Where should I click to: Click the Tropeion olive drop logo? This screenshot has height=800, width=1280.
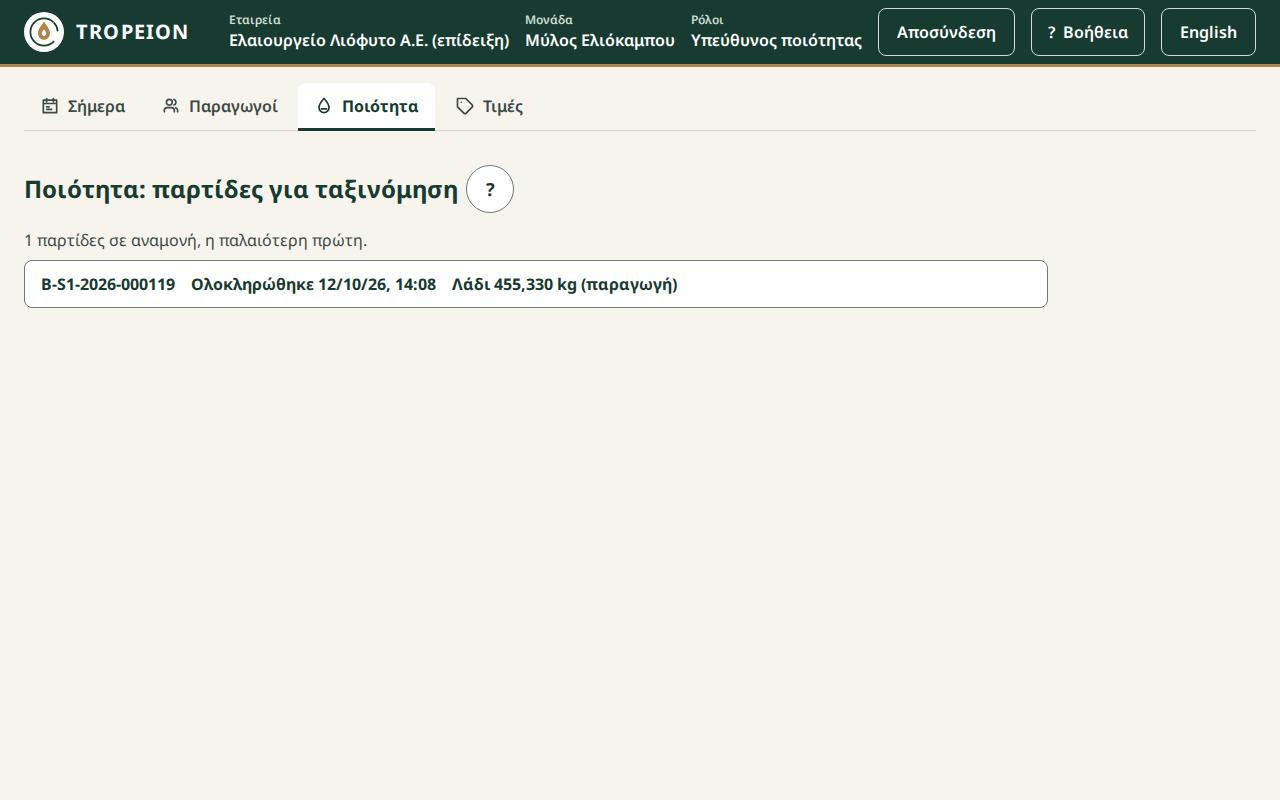pos(44,32)
